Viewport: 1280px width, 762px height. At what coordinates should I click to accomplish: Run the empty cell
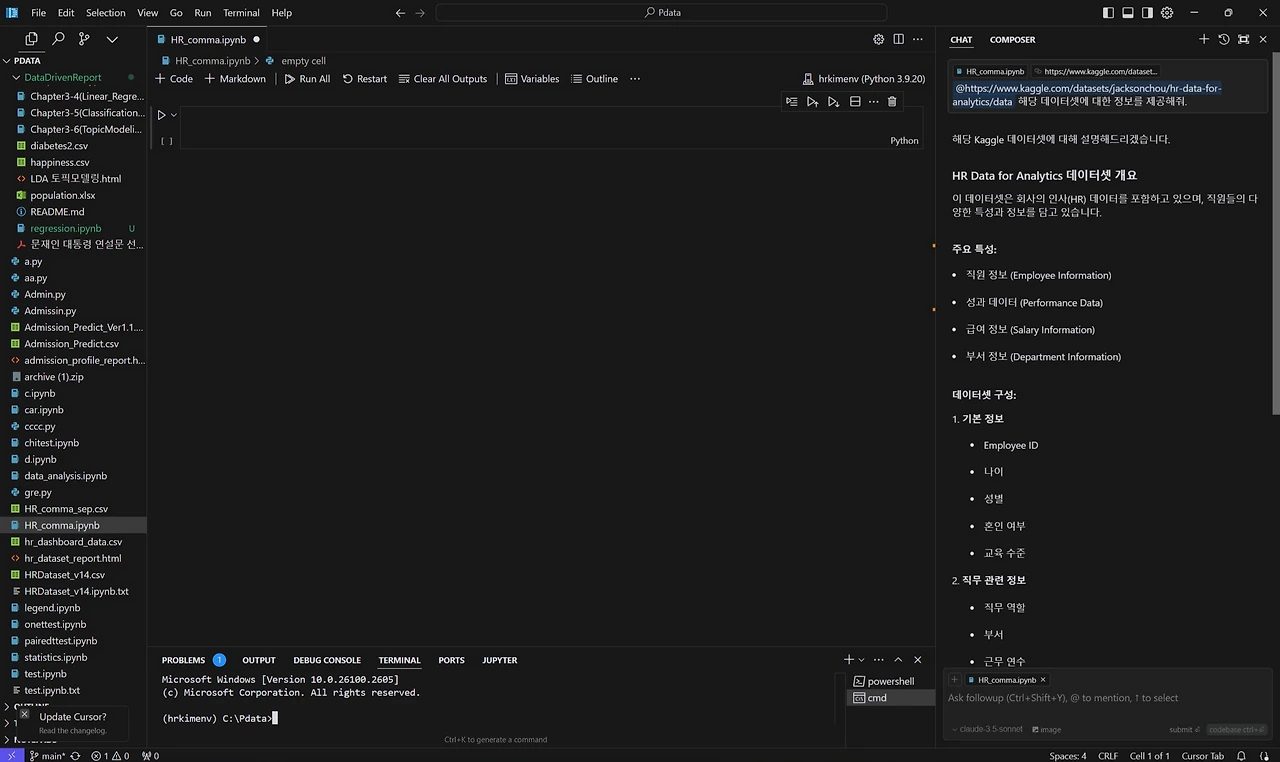pyautogui.click(x=161, y=115)
